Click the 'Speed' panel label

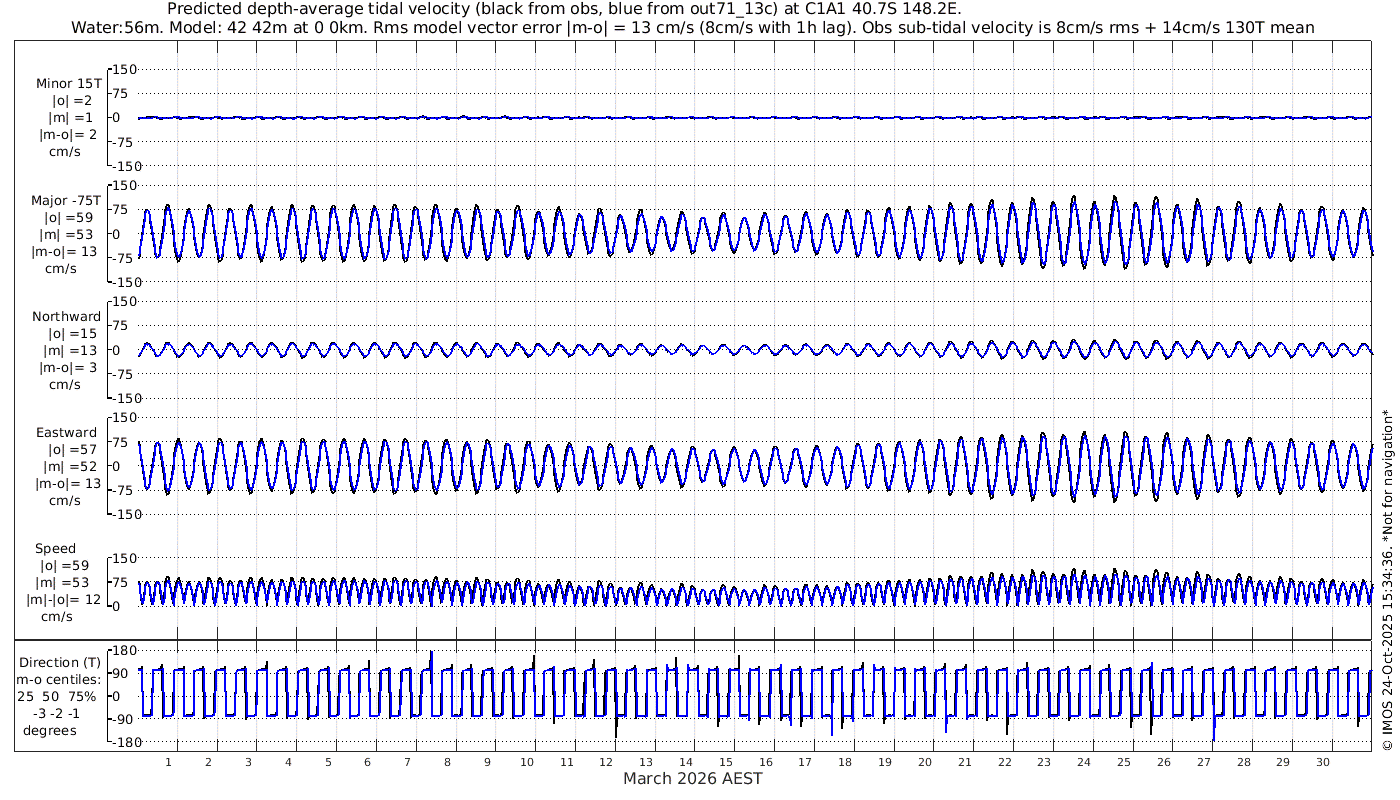[x=55, y=549]
